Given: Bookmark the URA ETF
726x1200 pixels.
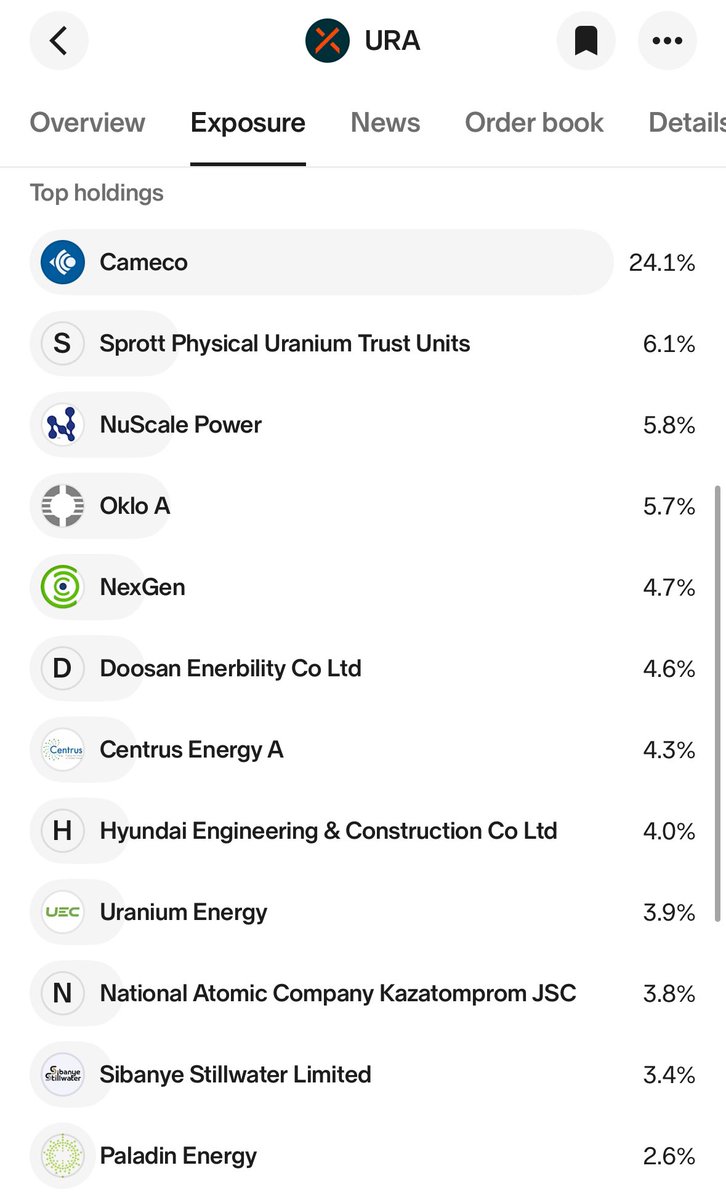Looking at the screenshot, I should (x=585, y=41).
